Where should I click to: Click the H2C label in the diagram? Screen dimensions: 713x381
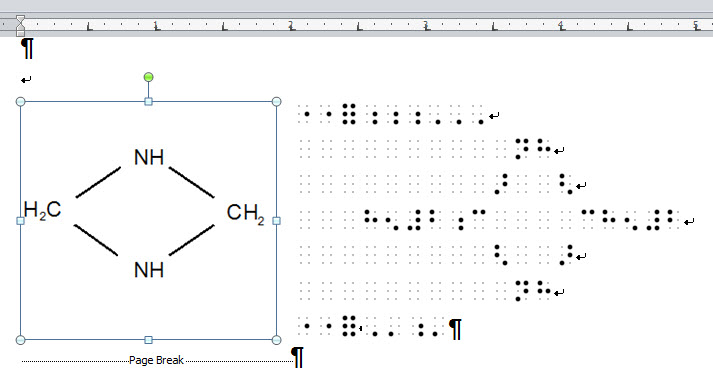coord(42,210)
